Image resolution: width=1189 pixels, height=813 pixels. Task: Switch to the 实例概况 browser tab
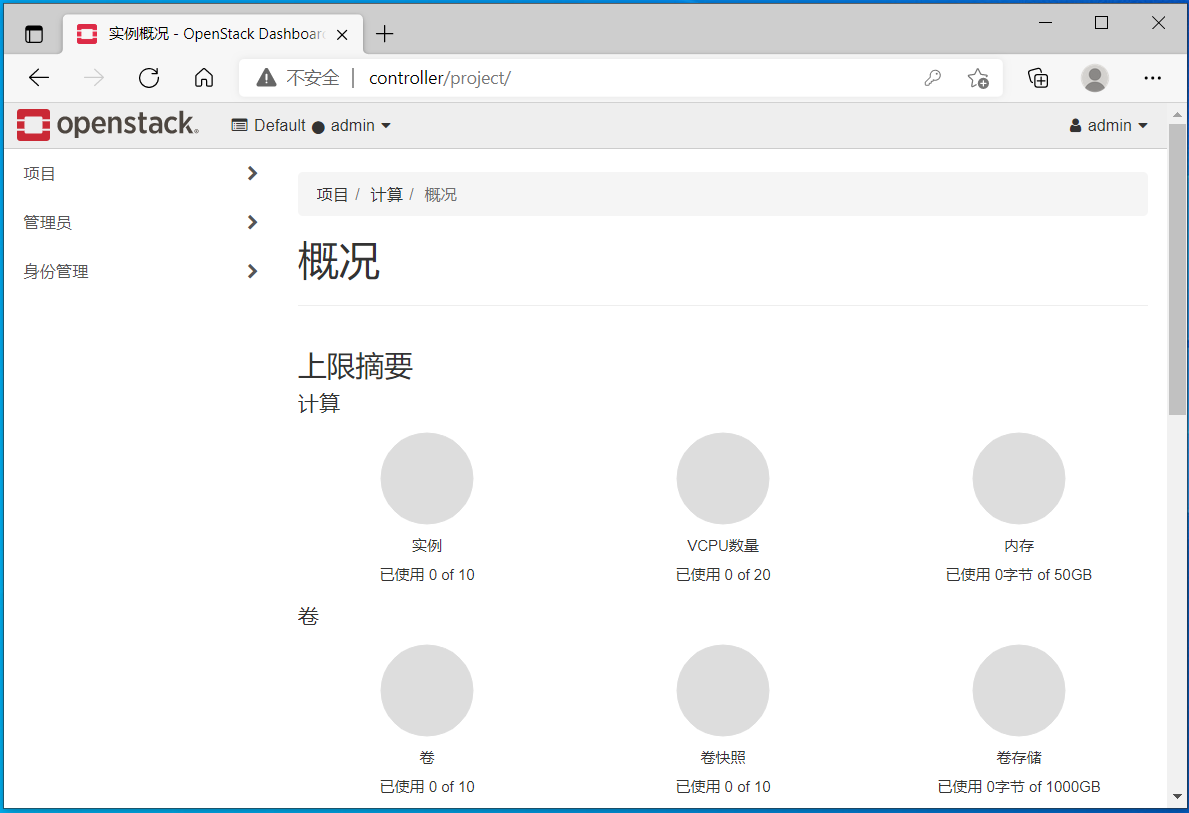click(205, 33)
